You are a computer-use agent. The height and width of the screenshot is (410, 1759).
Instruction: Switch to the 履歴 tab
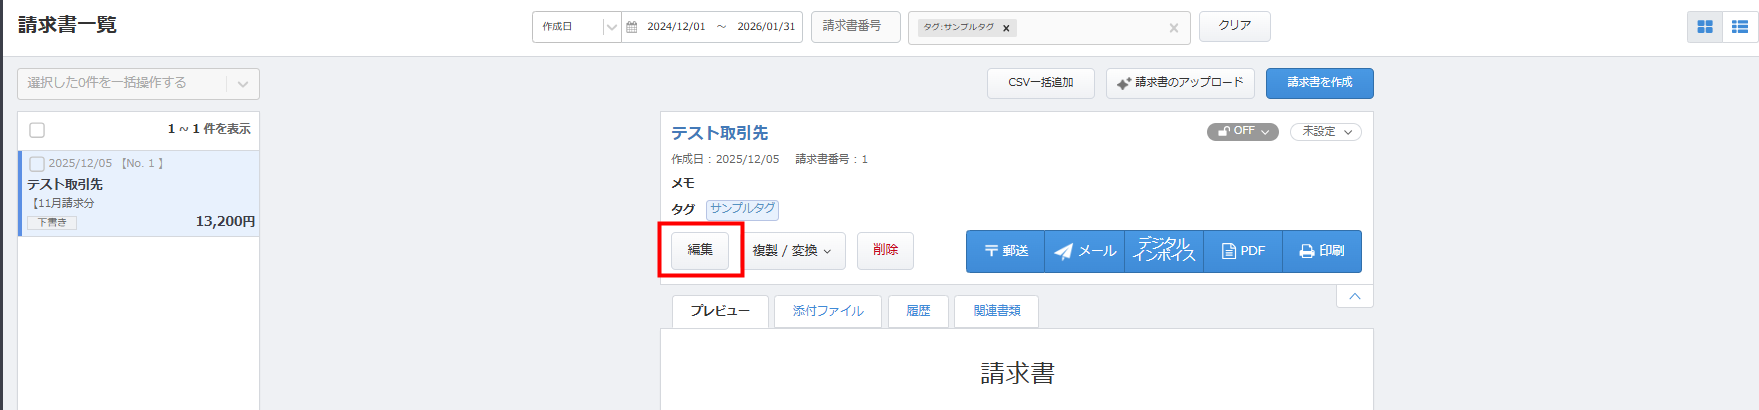pyautogui.click(x=918, y=311)
